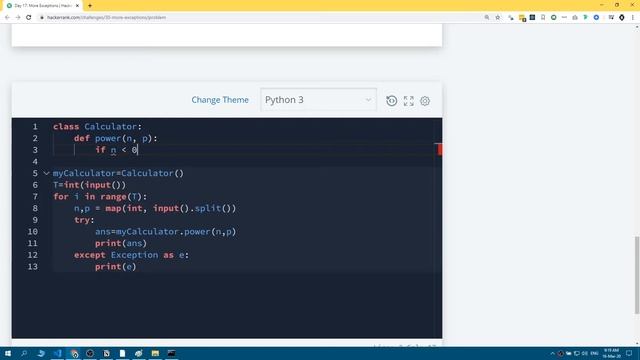Open the Windows Start menu
The width and height of the screenshot is (640, 360).
click(8, 353)
